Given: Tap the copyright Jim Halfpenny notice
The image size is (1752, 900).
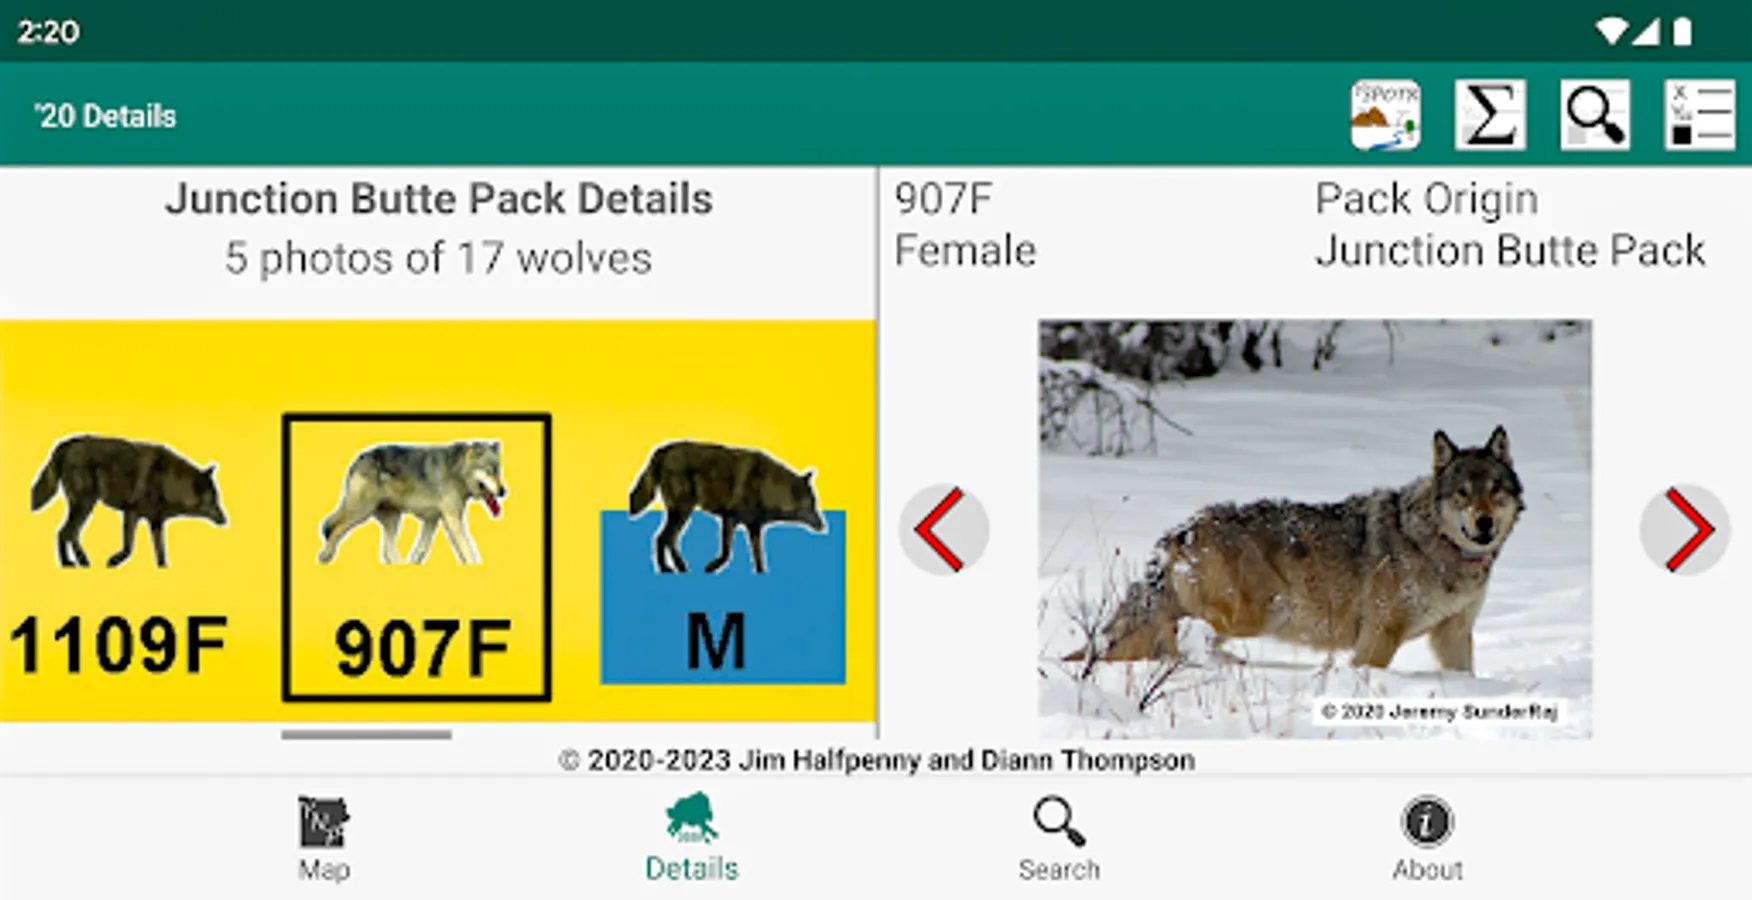Looking at the screenshot, I should (x=876, y=761).
